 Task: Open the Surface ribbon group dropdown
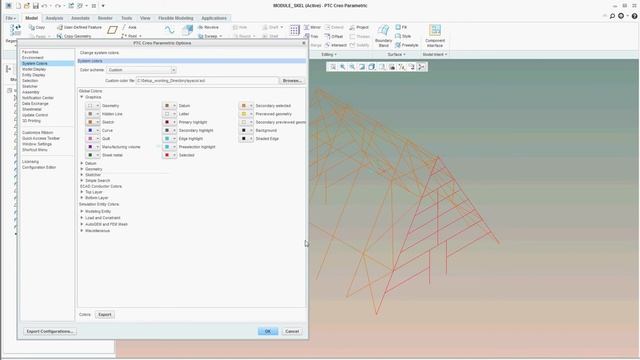[x=396, y=54]
